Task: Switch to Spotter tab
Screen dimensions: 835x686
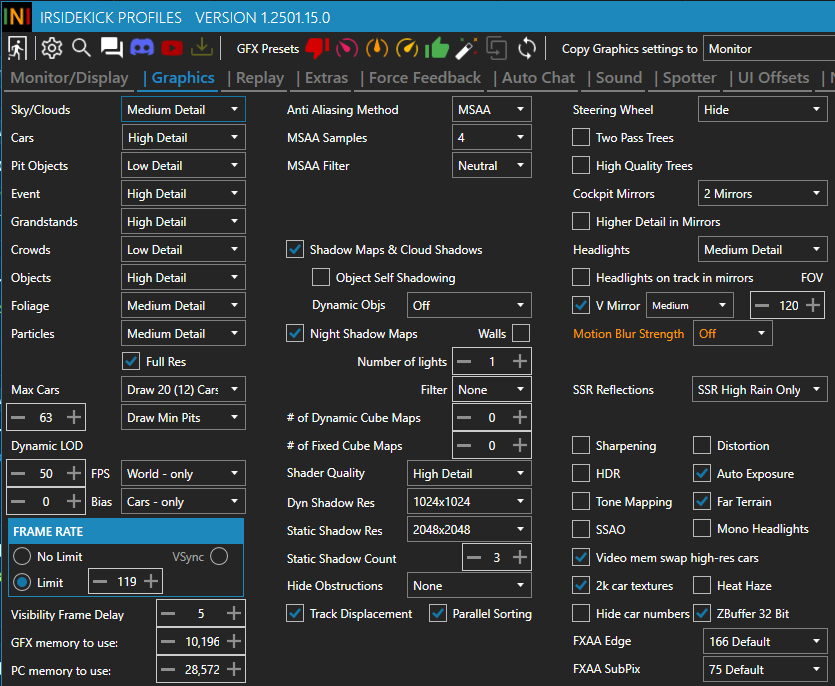Action: click(x=690, y=78)
